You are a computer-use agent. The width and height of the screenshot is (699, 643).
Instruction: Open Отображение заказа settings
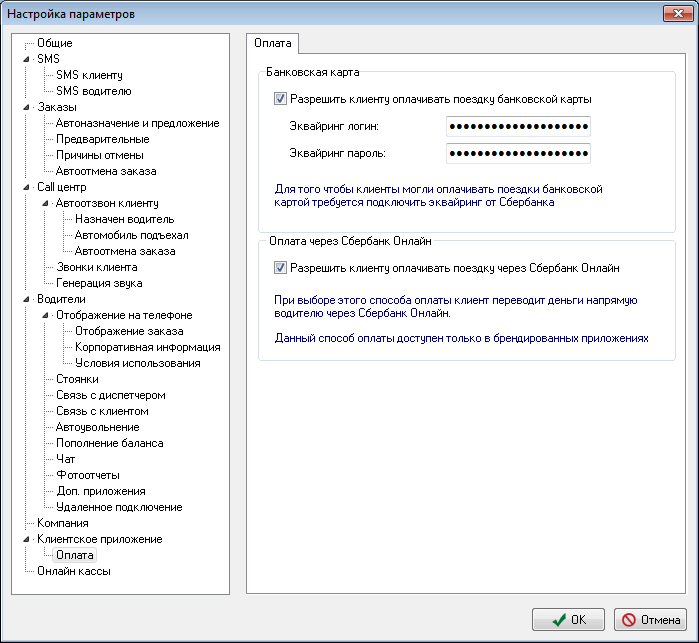[x=129, y=331]
